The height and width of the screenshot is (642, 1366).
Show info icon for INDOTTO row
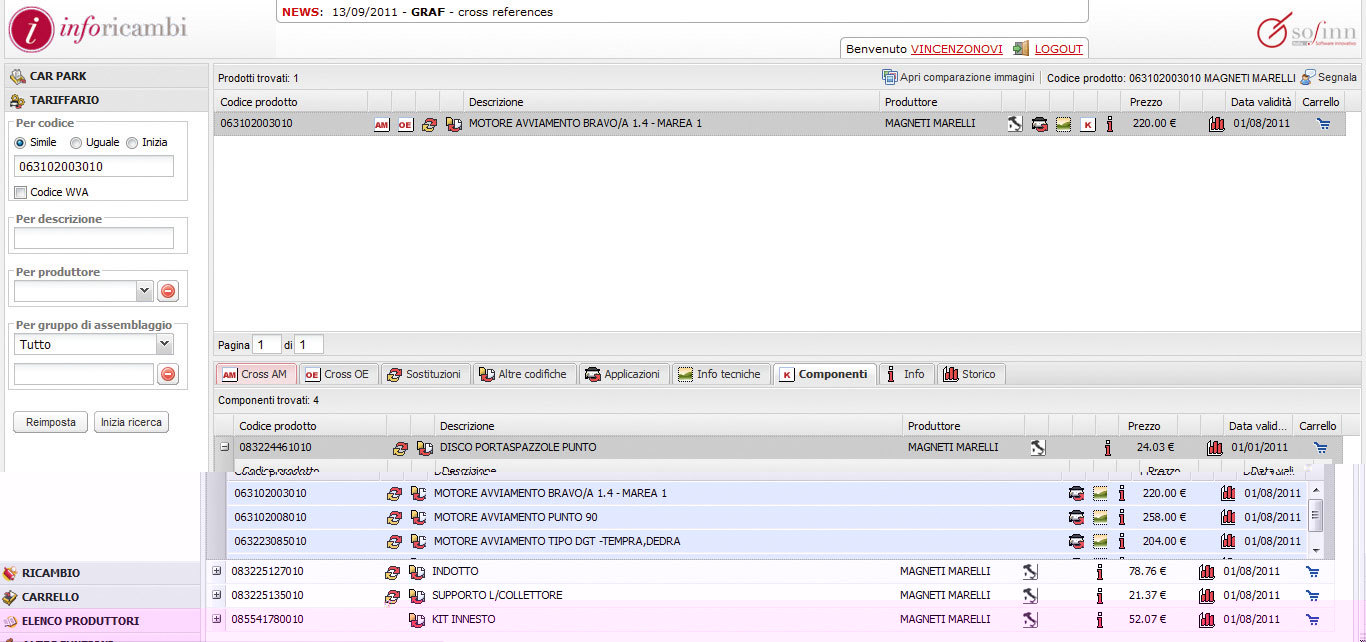click(1099, 572)
